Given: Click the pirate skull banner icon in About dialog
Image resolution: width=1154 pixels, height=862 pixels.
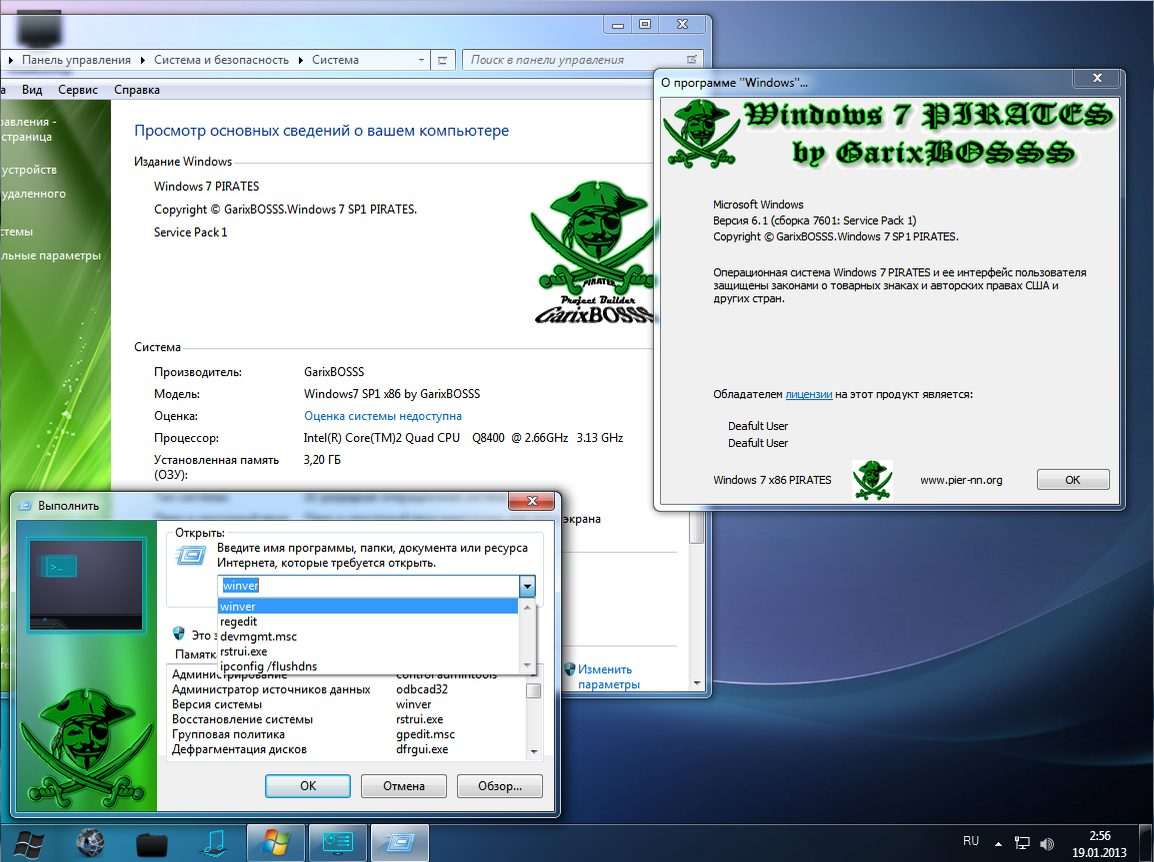Looking at the screenshot, I should coord(701,133).
